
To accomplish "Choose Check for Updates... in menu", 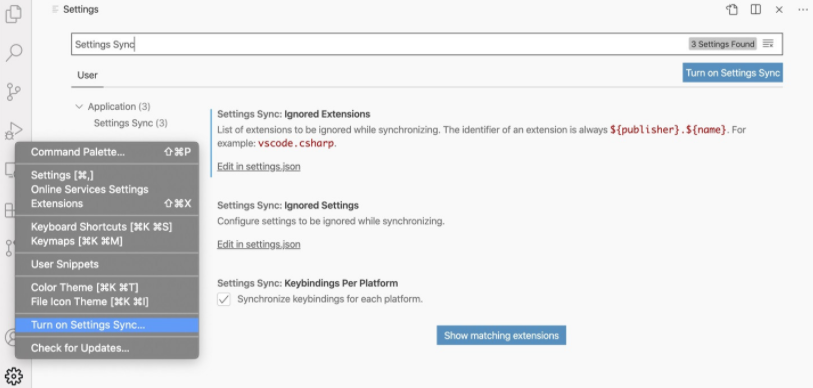I will click(x=107, y=348).
